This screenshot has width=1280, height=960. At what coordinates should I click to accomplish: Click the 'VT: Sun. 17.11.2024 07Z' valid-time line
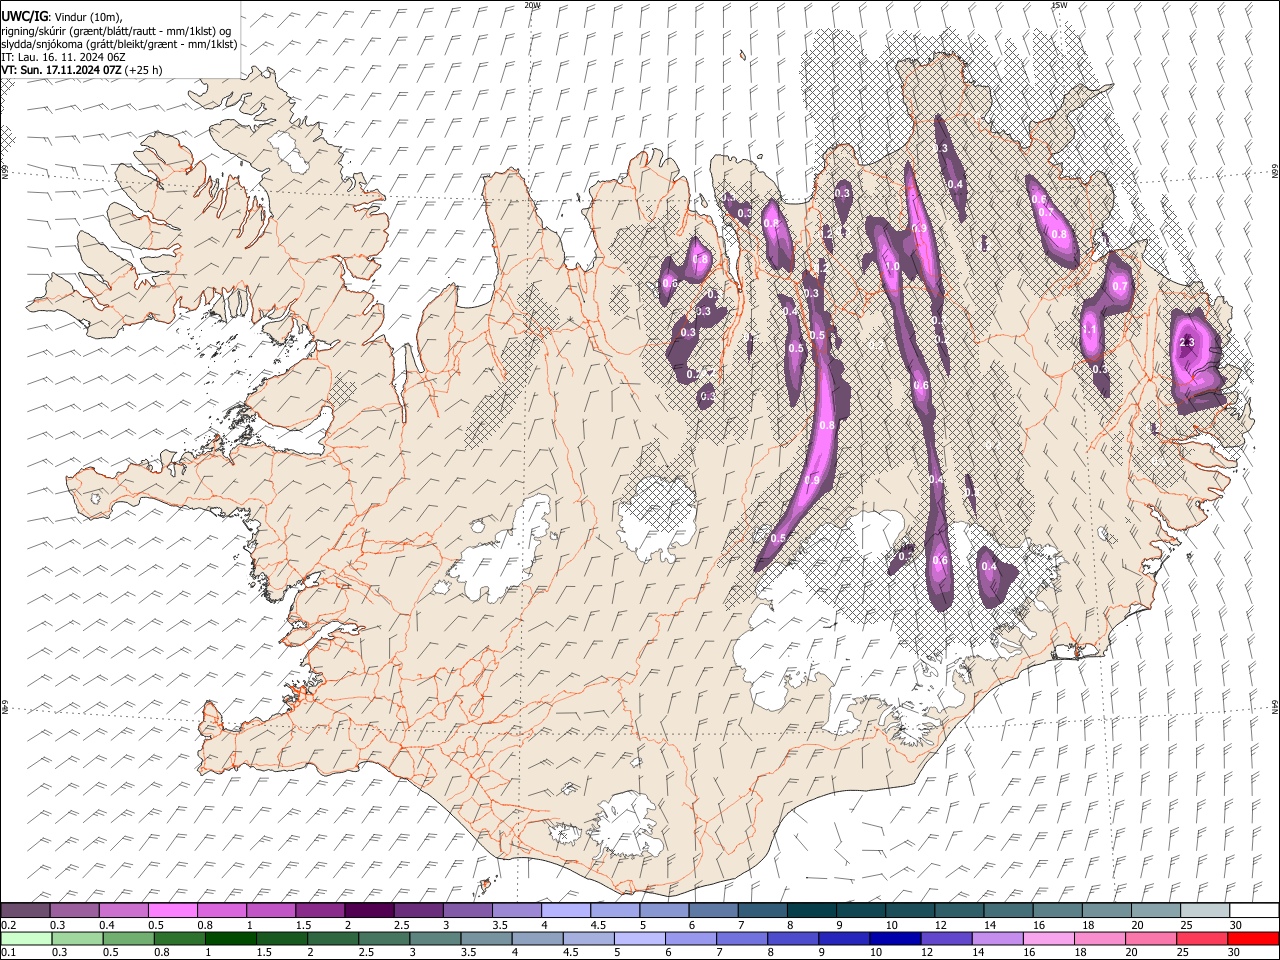click(81, 70)
